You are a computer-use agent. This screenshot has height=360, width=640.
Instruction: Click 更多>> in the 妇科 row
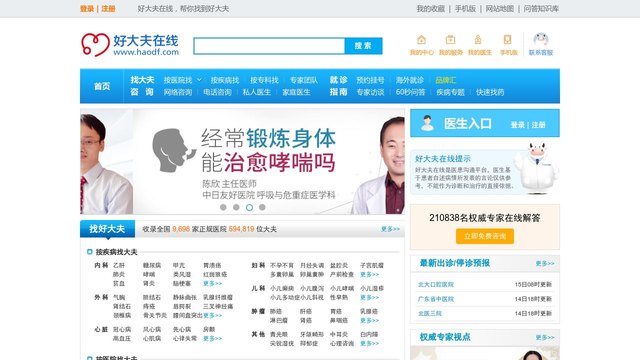[x=369, y=274]
